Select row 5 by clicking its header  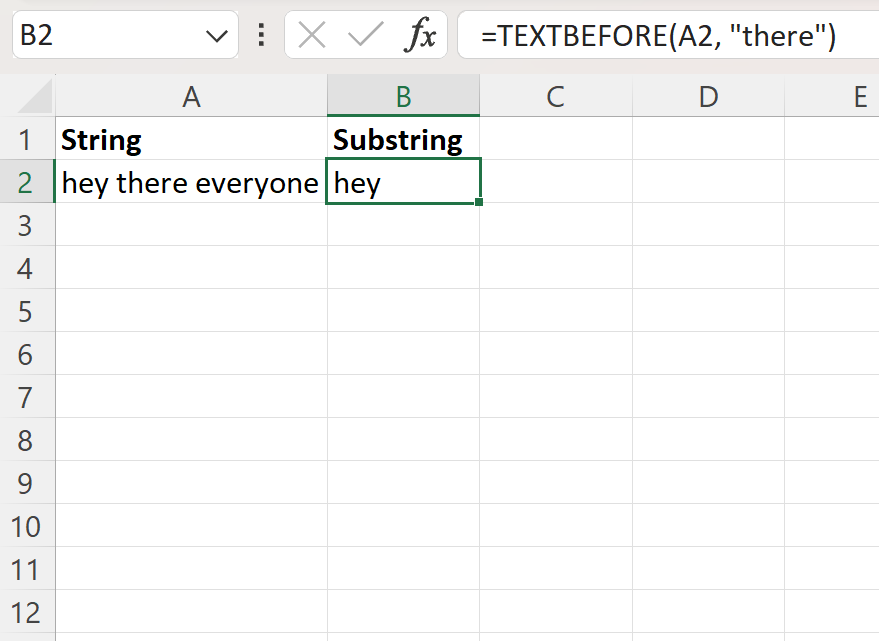27,312
